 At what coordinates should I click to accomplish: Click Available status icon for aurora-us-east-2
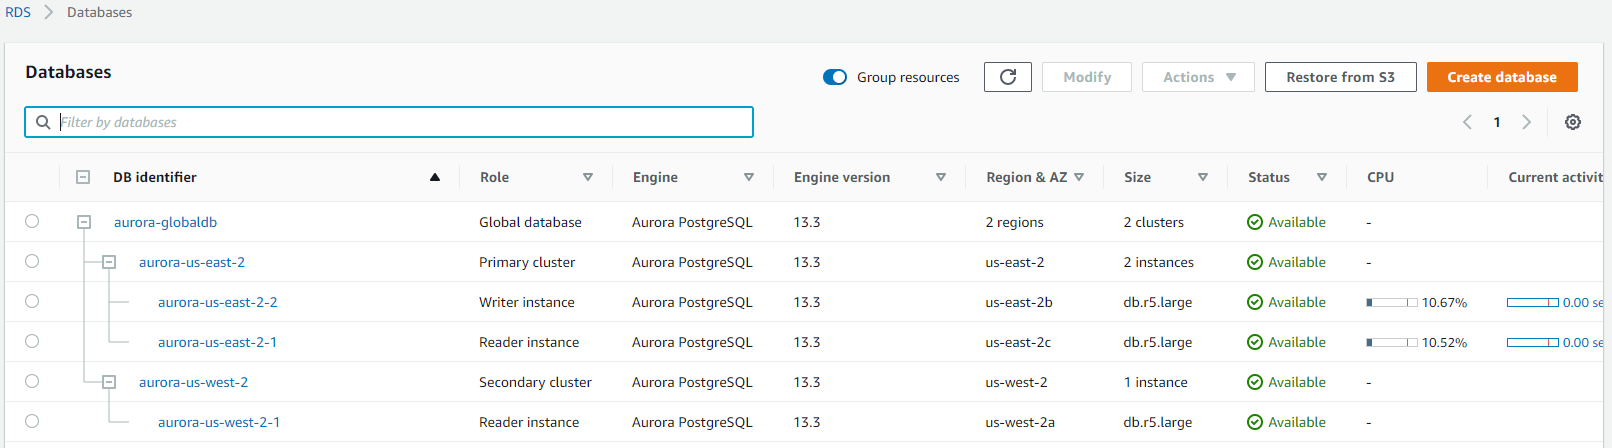click(x=1255, y=262)
